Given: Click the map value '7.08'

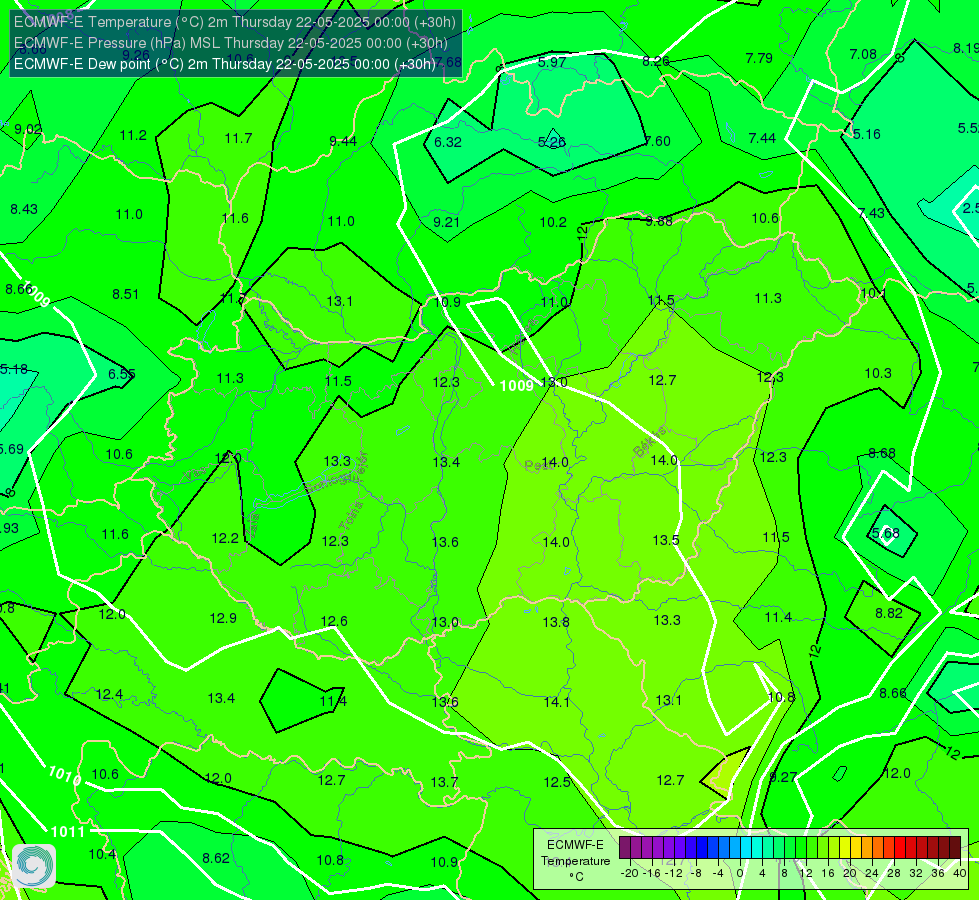Looking at the screenshot, I should tap(863, 54).
